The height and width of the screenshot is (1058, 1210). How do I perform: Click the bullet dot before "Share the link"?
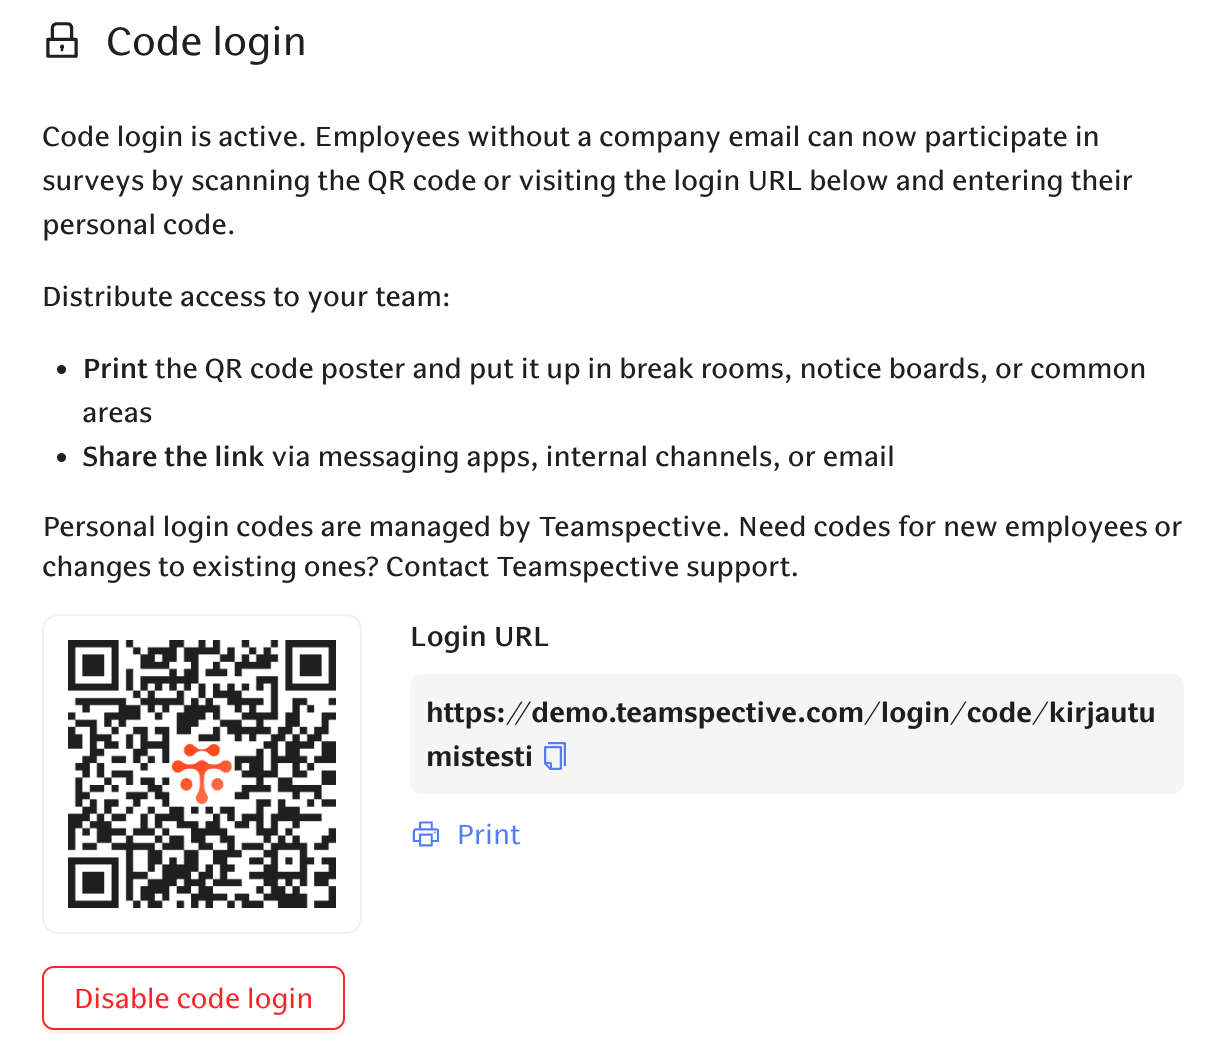pos(62,458)
